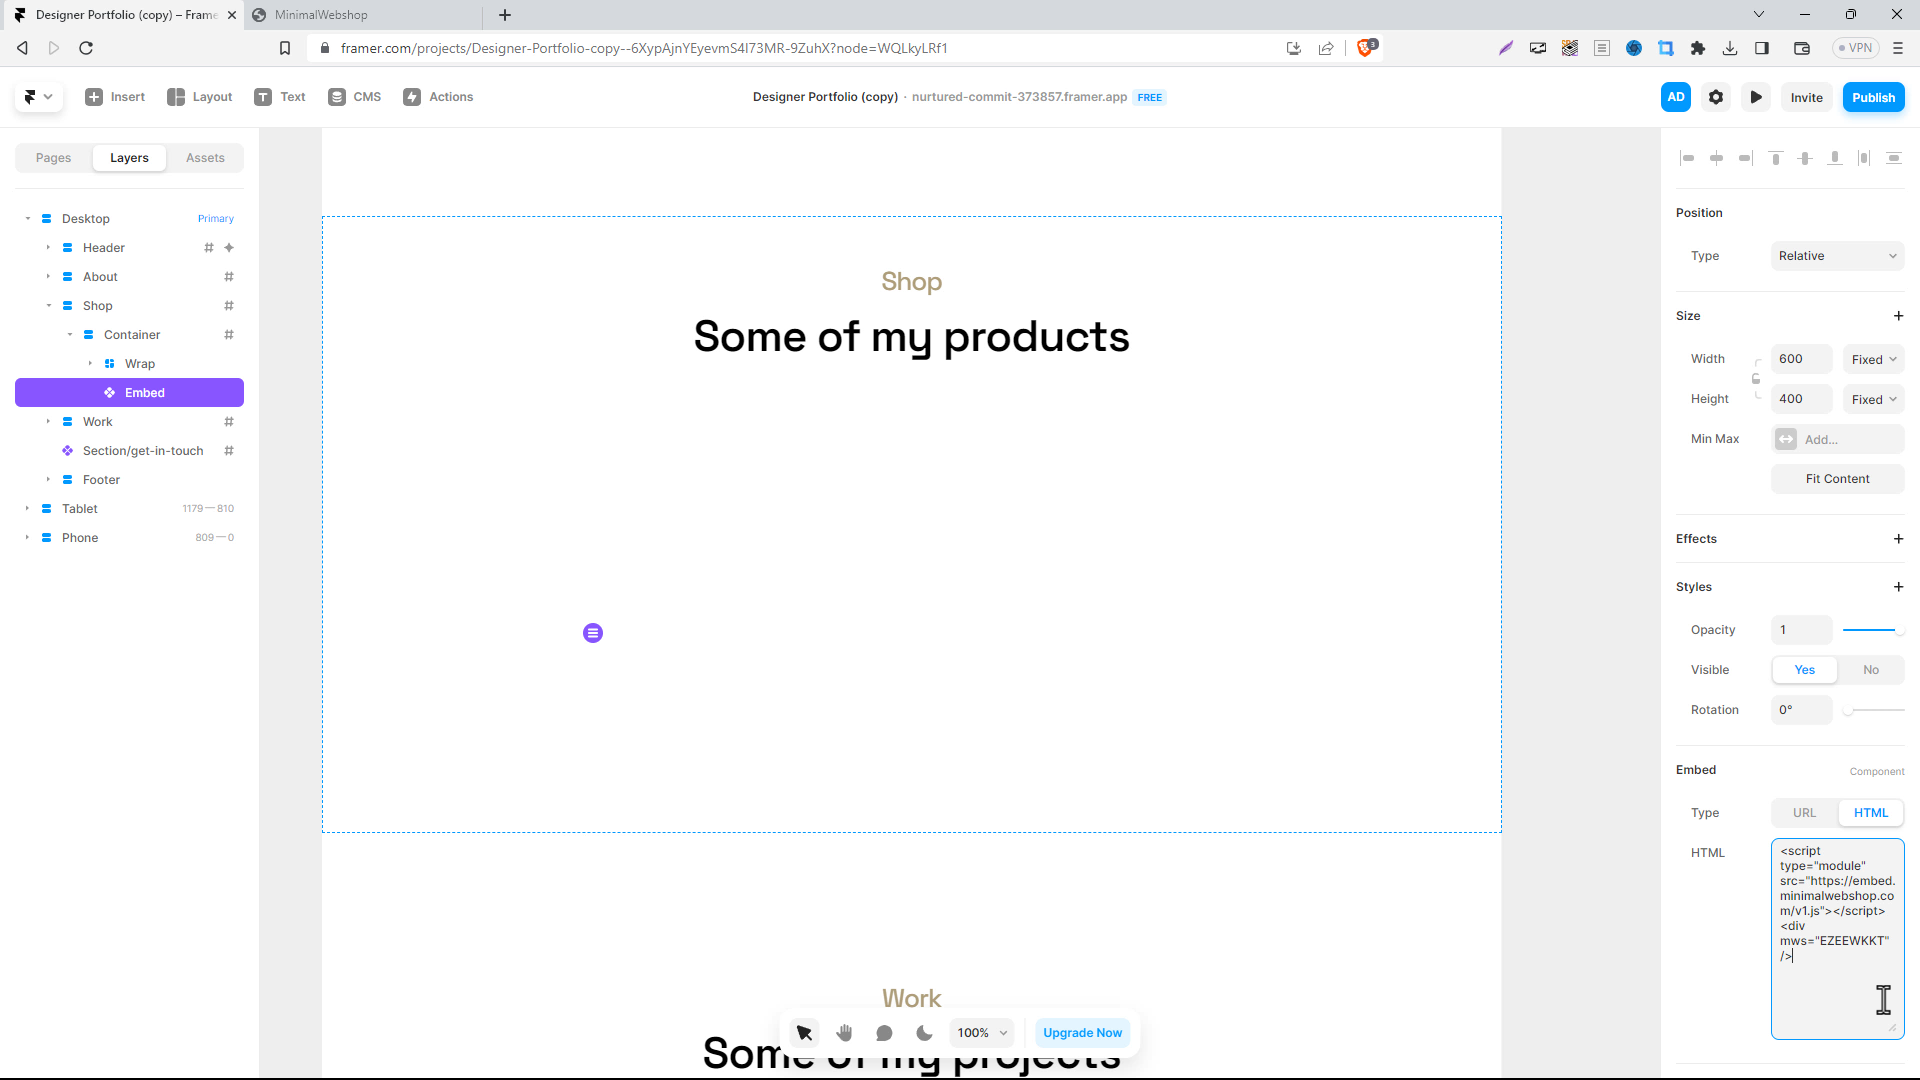This screenshot has height=1080, width=1920.
Task: Click the Header layer's sparkle effect icon
Action: [229, 248]
